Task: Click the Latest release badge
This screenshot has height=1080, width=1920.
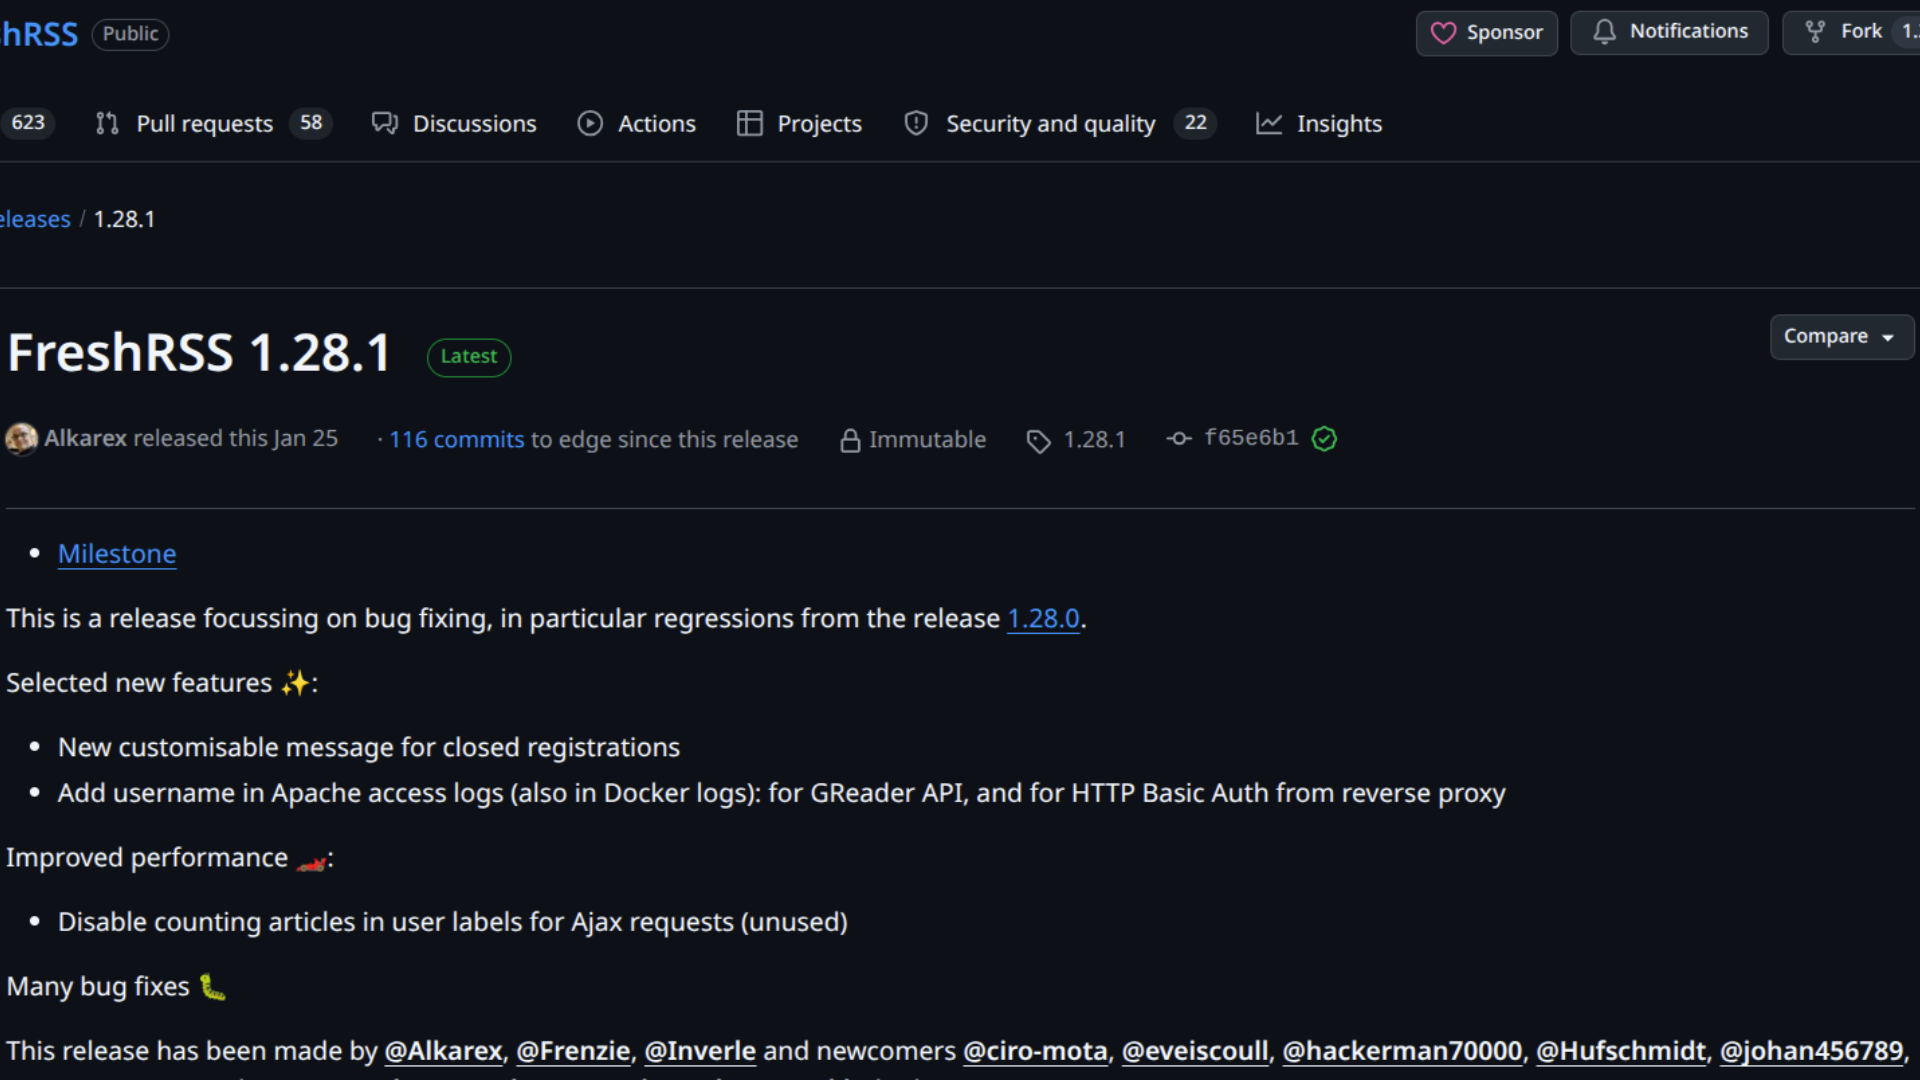Action: tap(469, 357)
